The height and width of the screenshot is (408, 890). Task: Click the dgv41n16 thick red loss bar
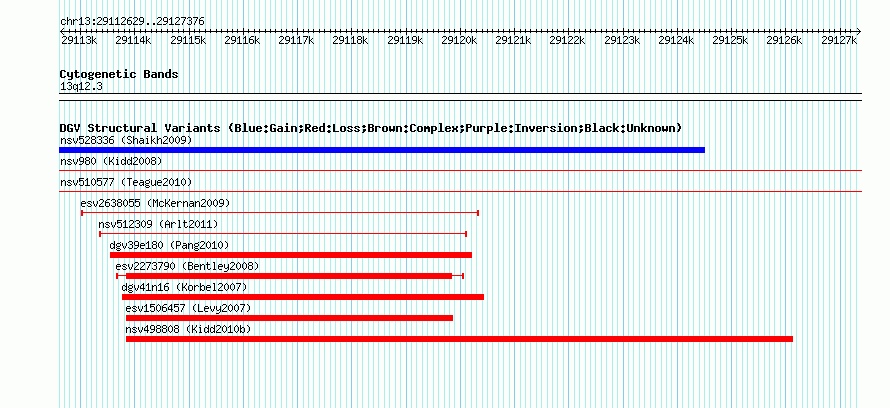click(303, 297)
